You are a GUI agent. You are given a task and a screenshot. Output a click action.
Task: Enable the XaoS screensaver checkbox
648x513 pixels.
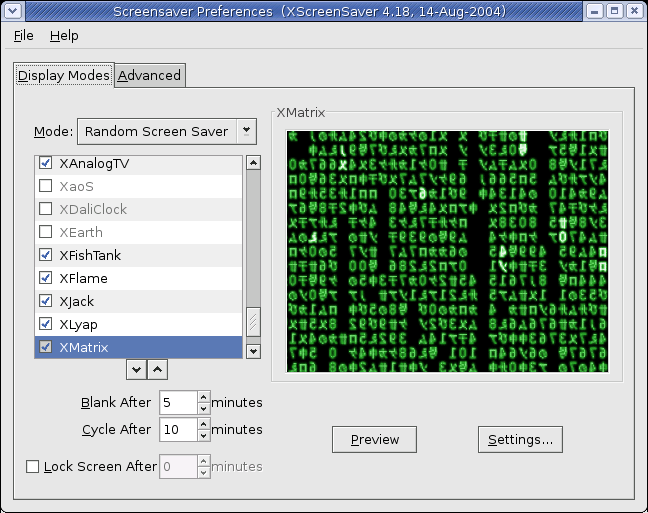pyautogui.click(x=45, y=186)
